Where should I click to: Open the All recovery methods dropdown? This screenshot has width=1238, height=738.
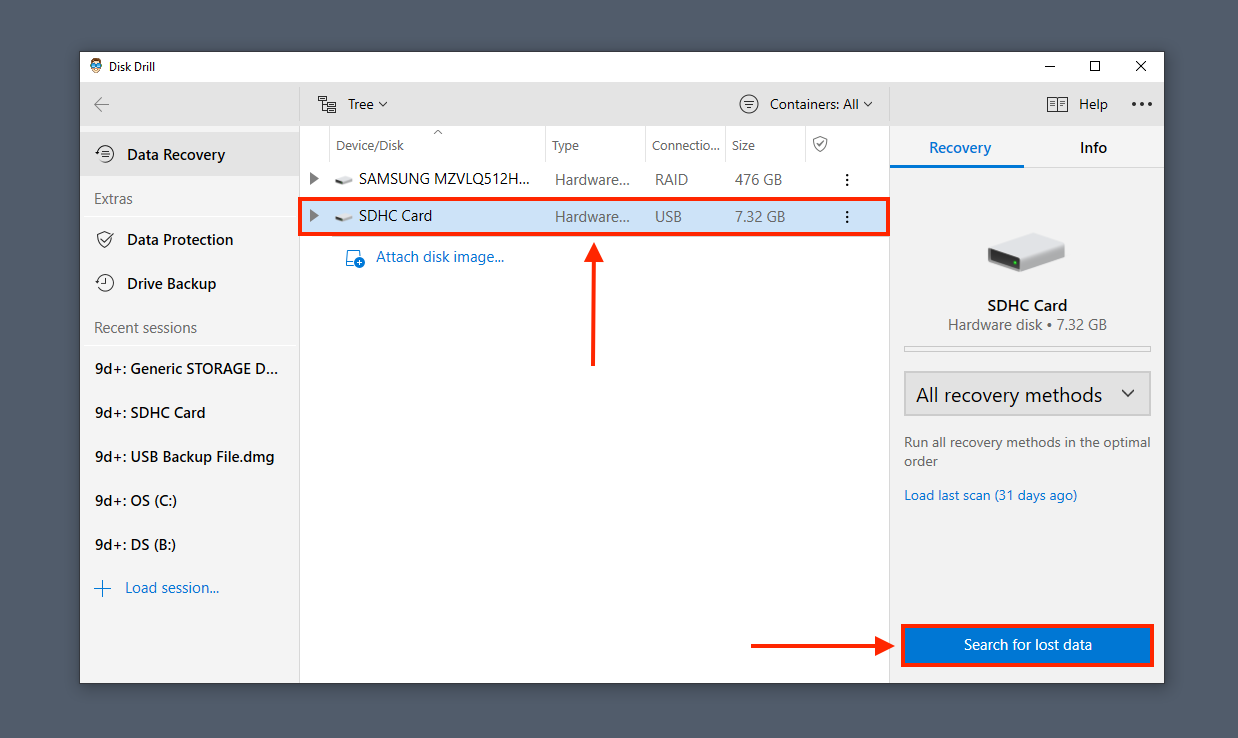click(1027, 394)
